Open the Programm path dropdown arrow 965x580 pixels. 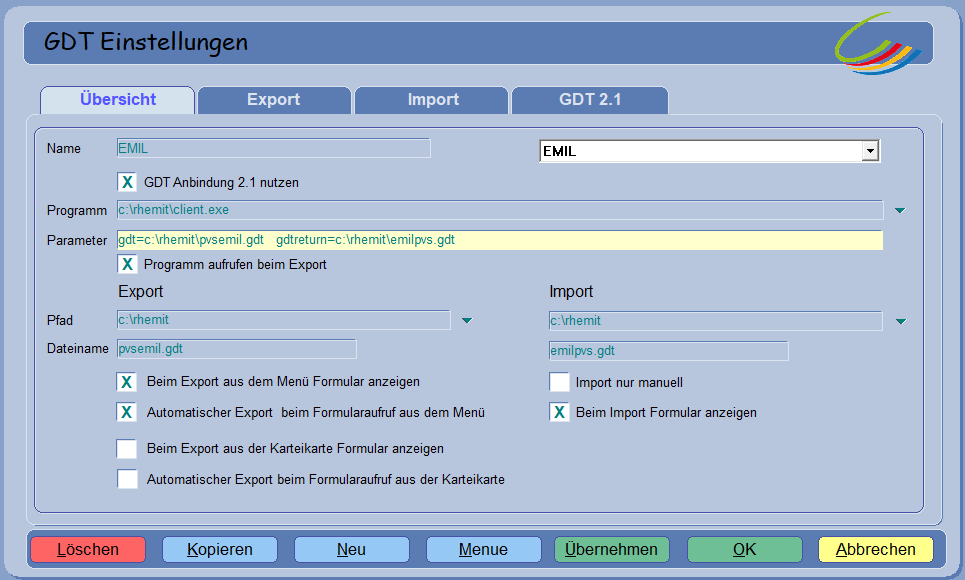click(x=899, y=211)
